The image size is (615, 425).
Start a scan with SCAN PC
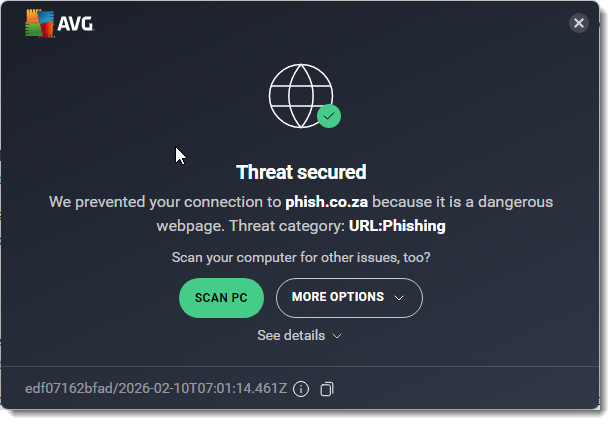(221, 298)
